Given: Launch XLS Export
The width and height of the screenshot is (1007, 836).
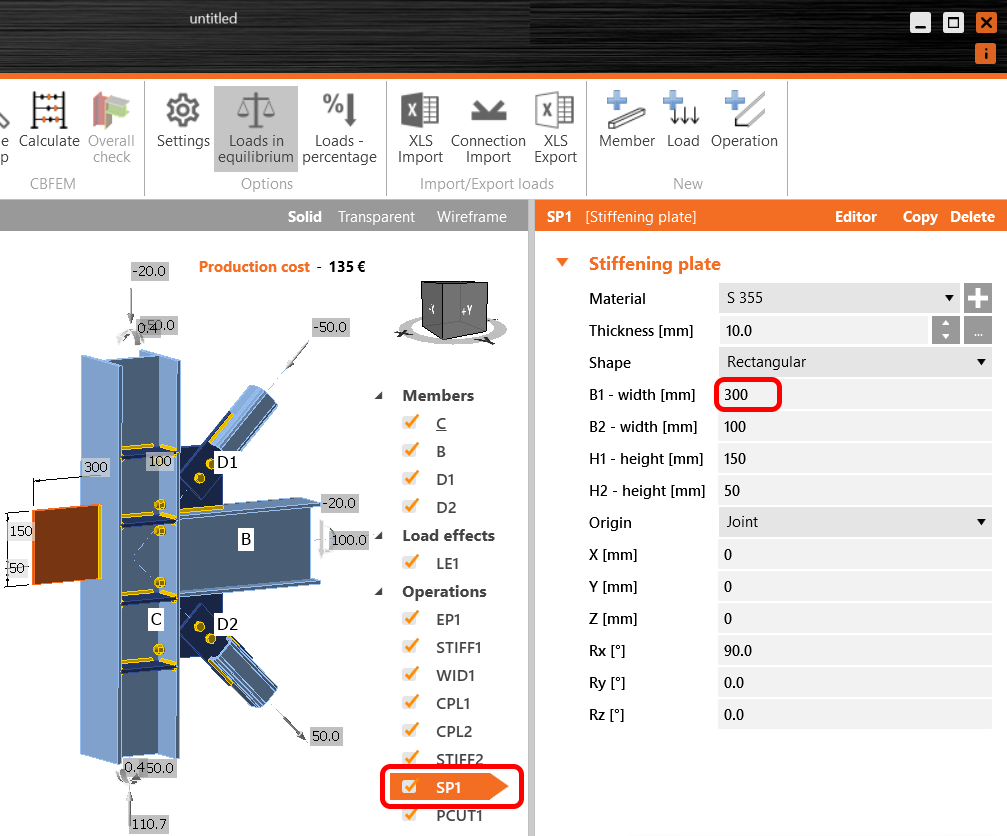Looking at the screenshot, I should click(555, 120).
